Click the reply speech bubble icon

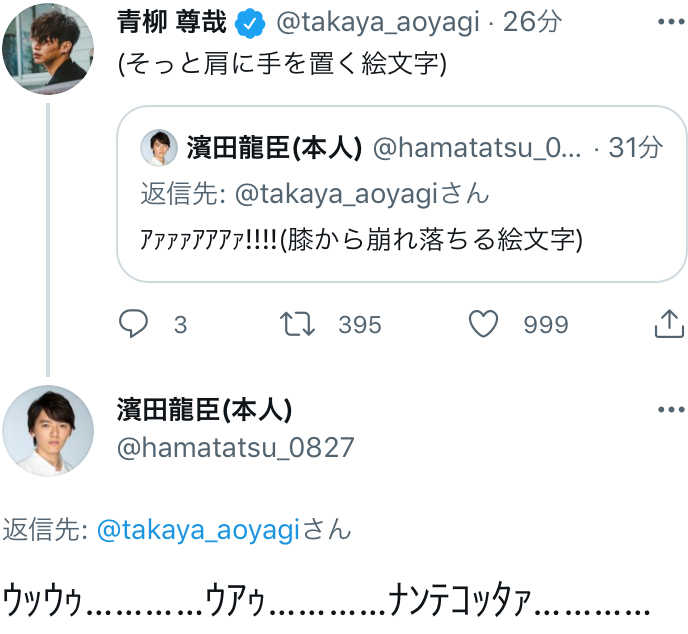coord(134,323)
